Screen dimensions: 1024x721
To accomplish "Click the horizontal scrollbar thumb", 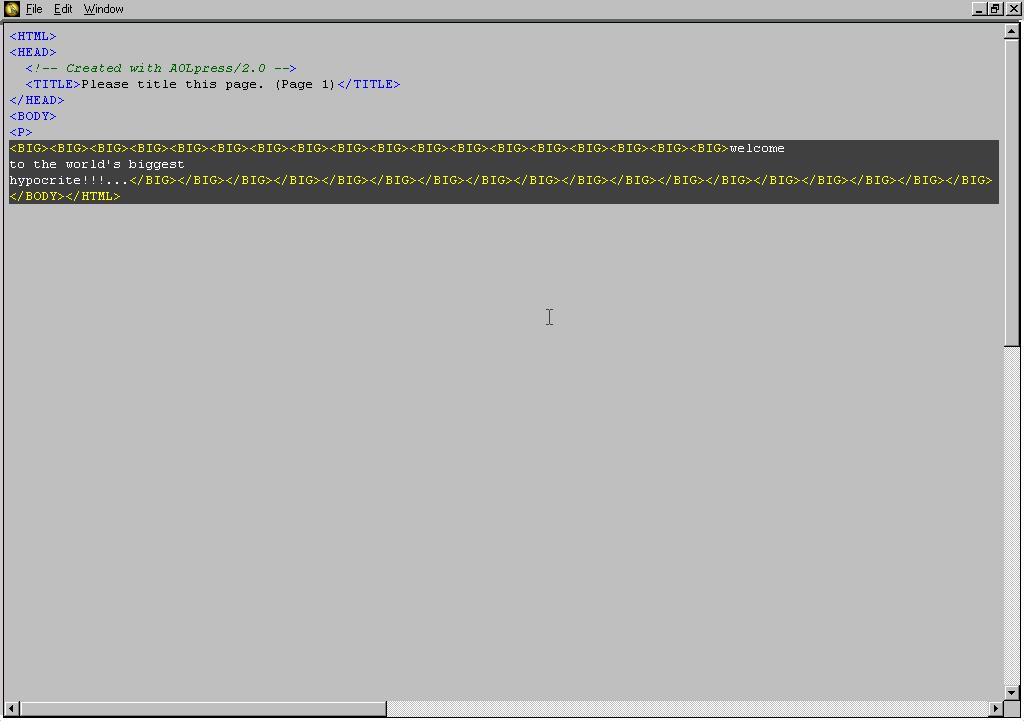I will point(200,709).
